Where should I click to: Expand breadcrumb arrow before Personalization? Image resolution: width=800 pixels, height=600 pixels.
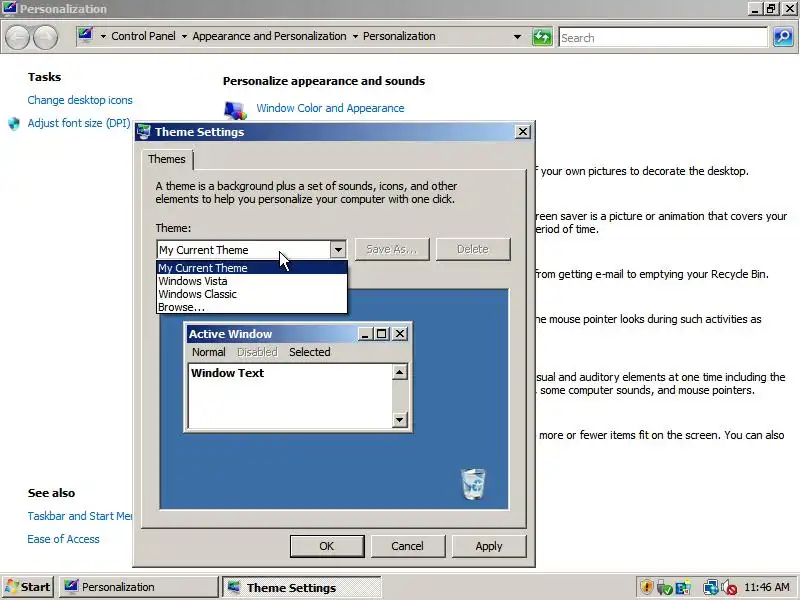tap(355, 36)
